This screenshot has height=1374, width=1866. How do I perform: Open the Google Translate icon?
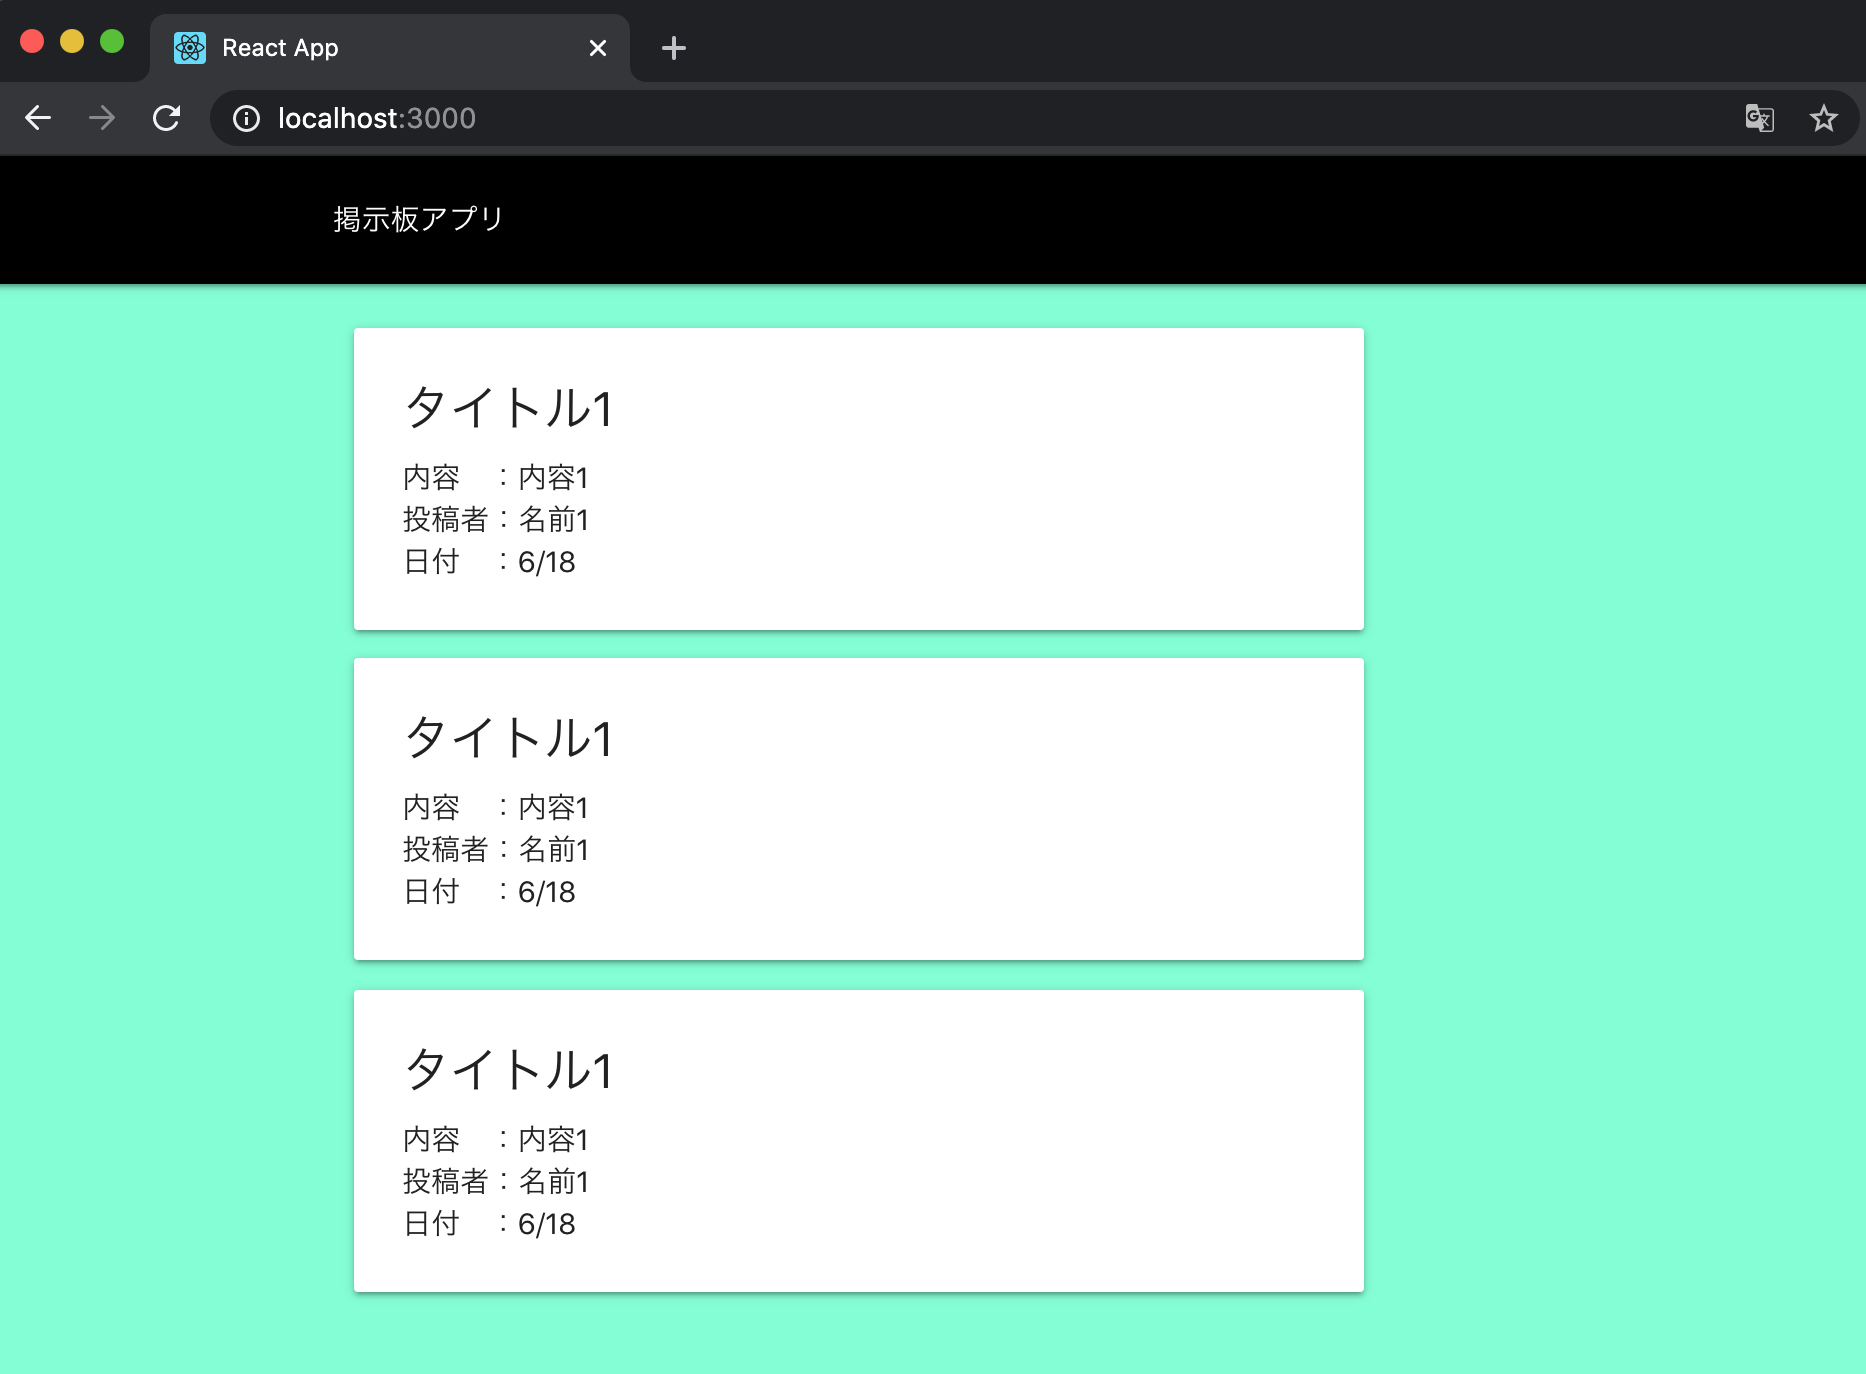pyautogui.click(x=1759, y=118)
